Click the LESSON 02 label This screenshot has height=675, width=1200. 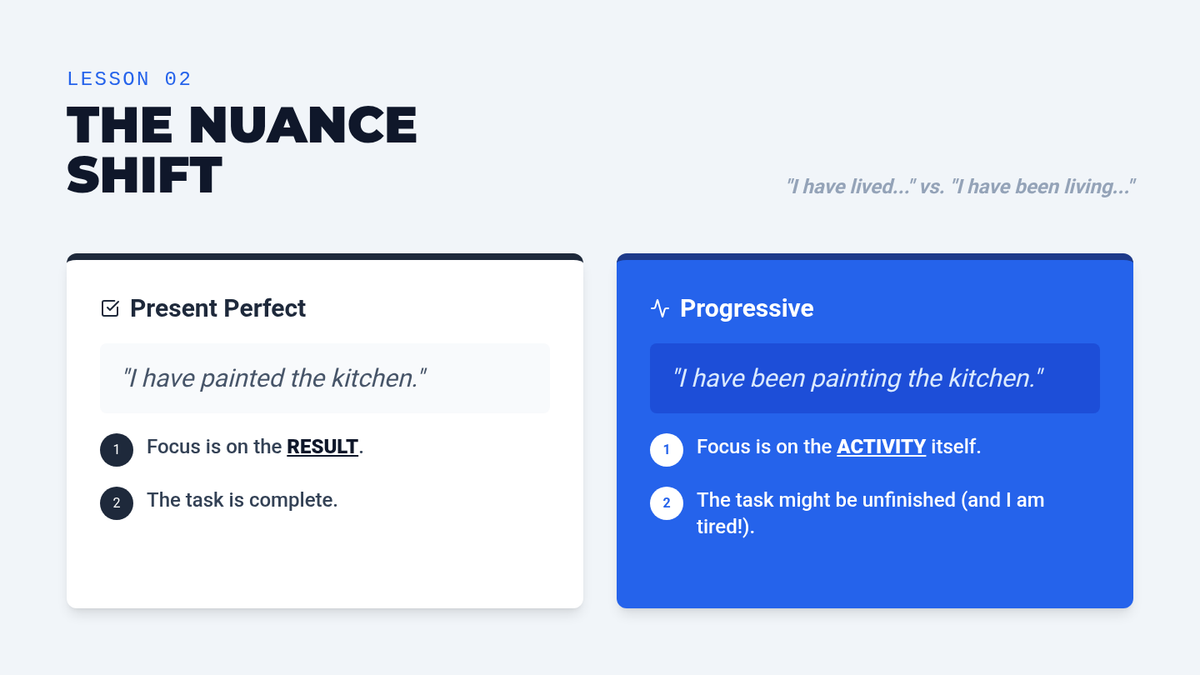[129, 79]
